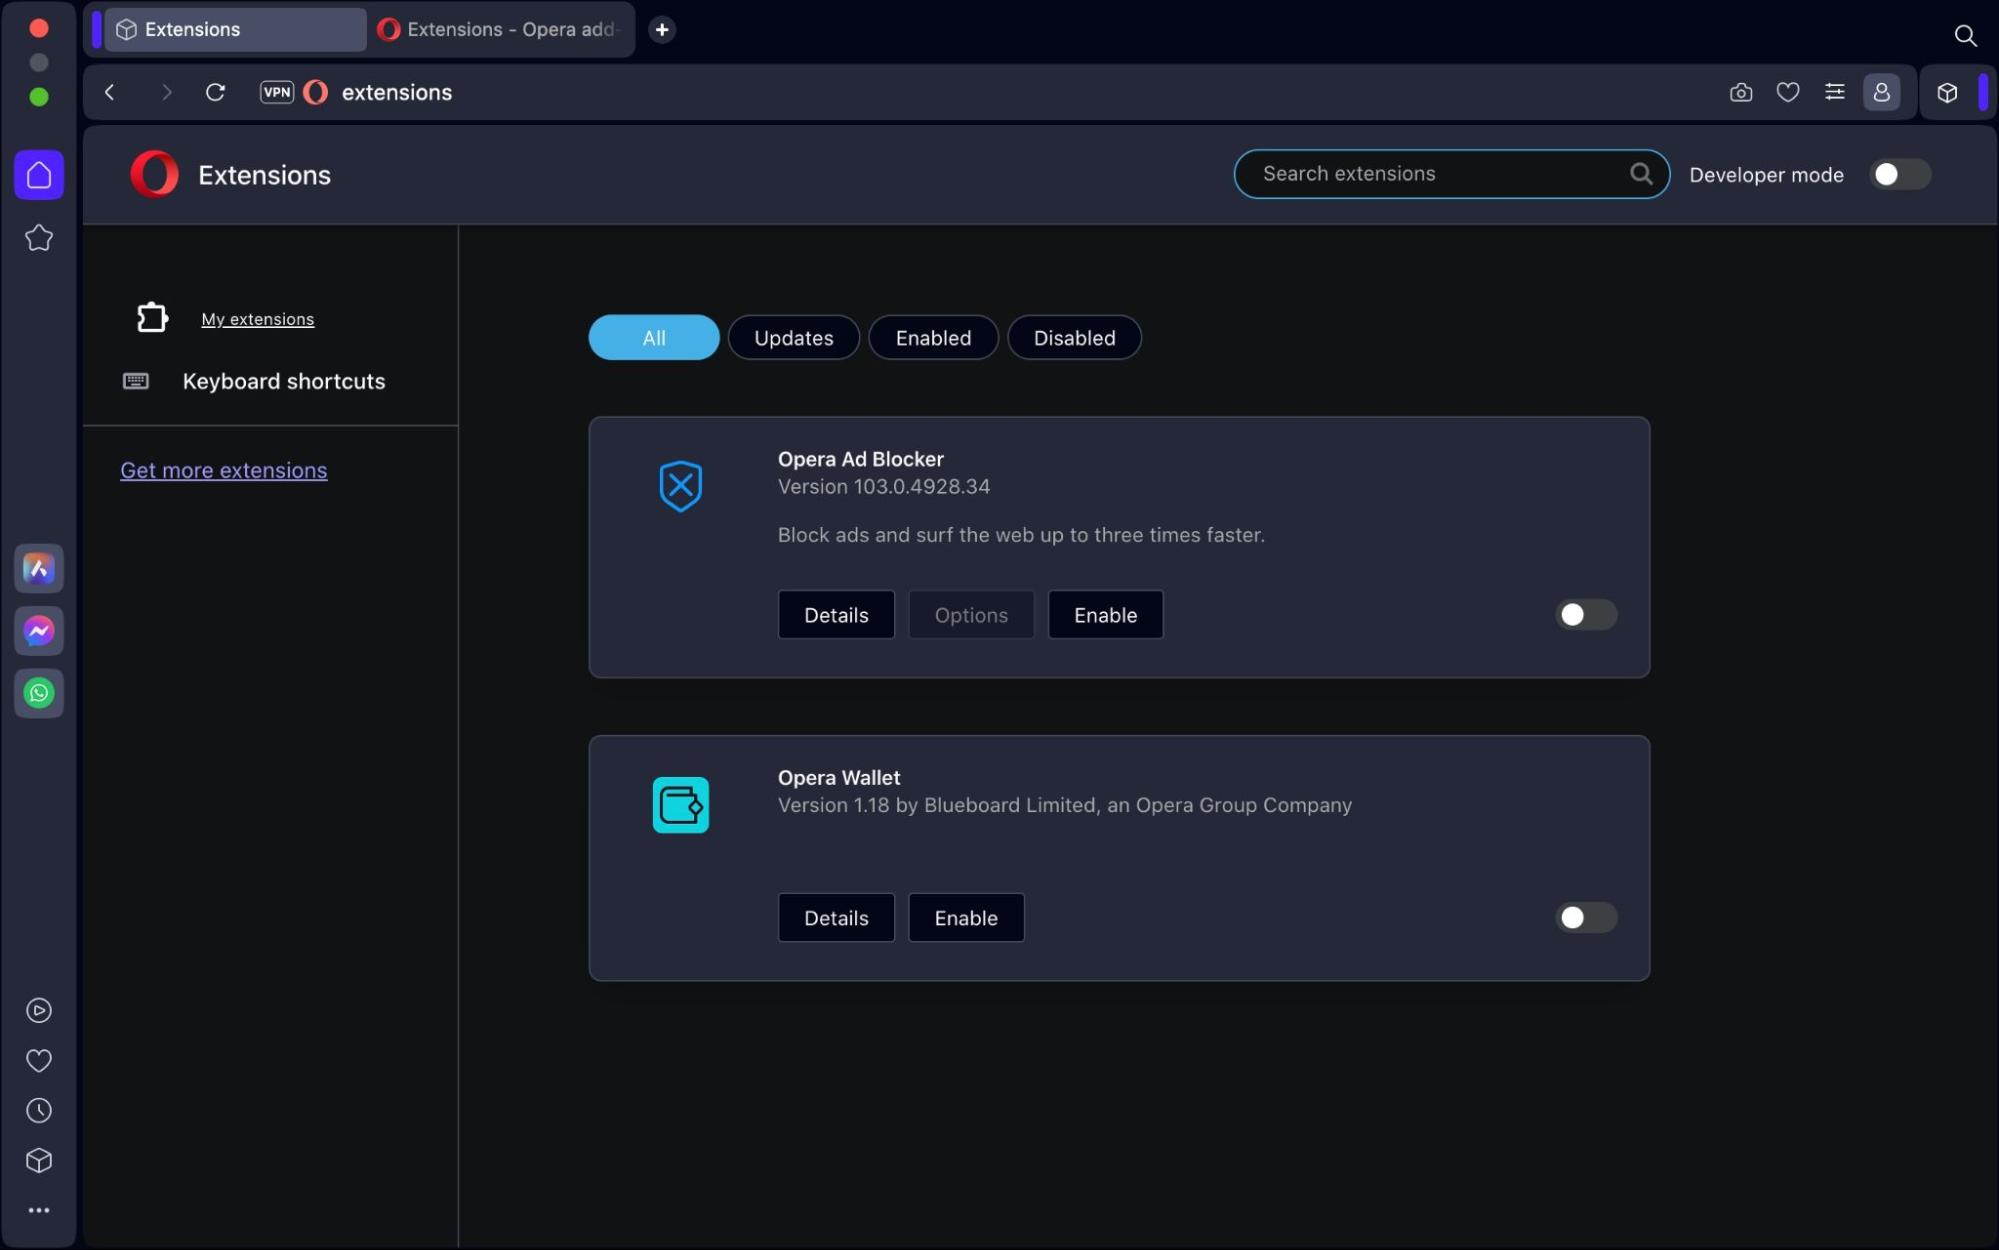Search tabs with the magnifier icon
This screenshot has height=1250, width=1999.
1965,36
